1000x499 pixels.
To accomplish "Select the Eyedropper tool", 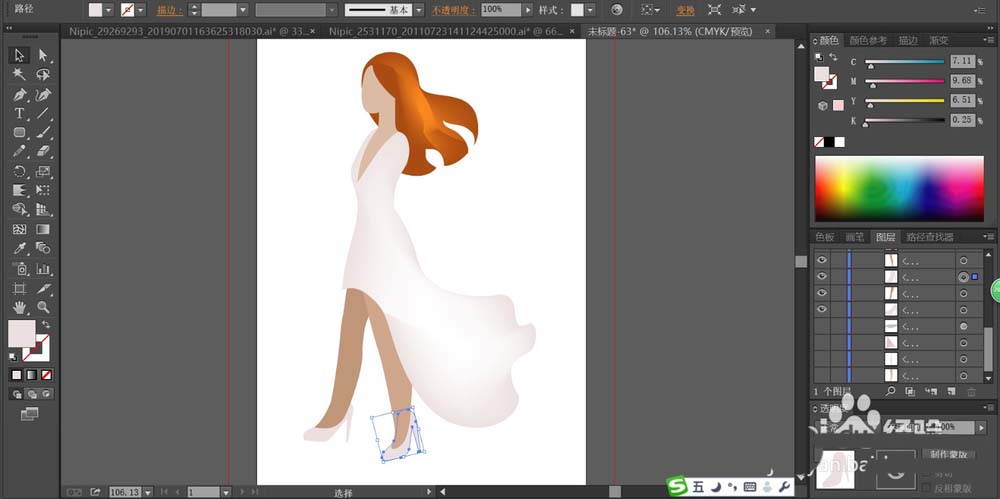I will (19, 249).
